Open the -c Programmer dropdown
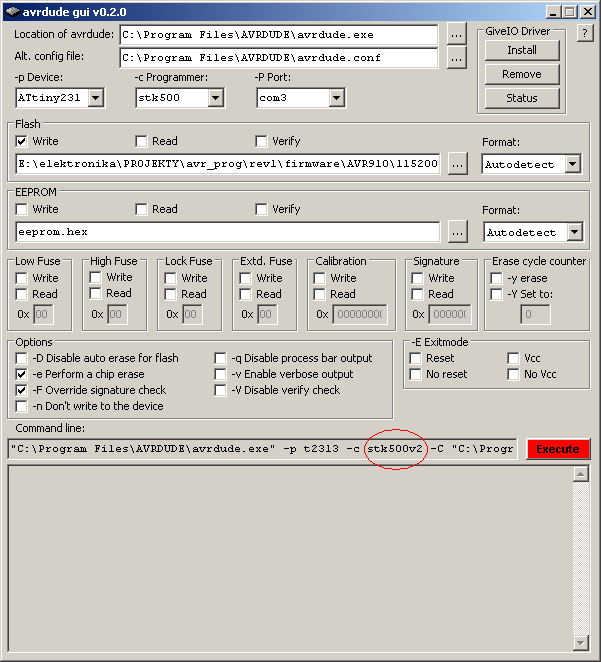Image resolution: width=601 pixels, height=662 pixels. pos(216,98)
